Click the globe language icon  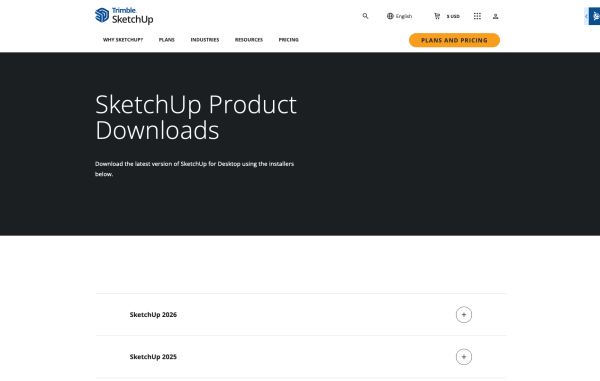click(390, 16)
